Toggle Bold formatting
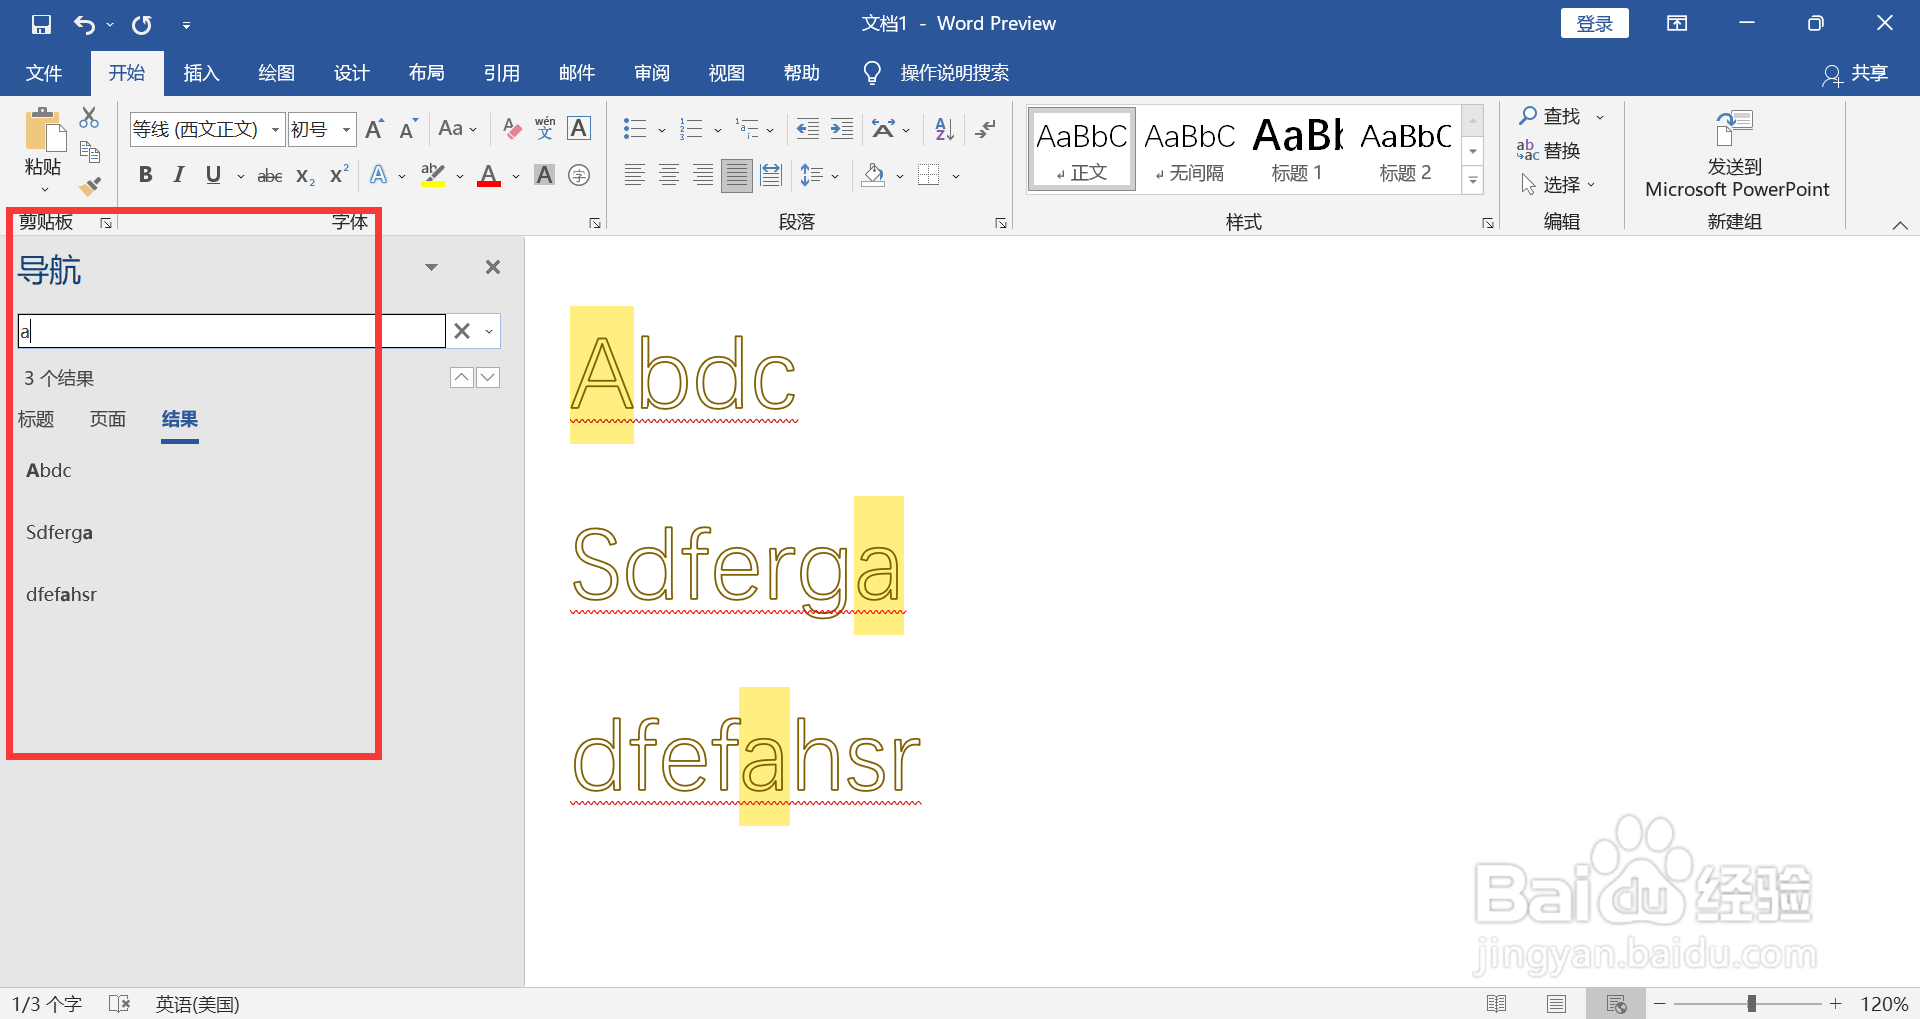 click(146, 176)
